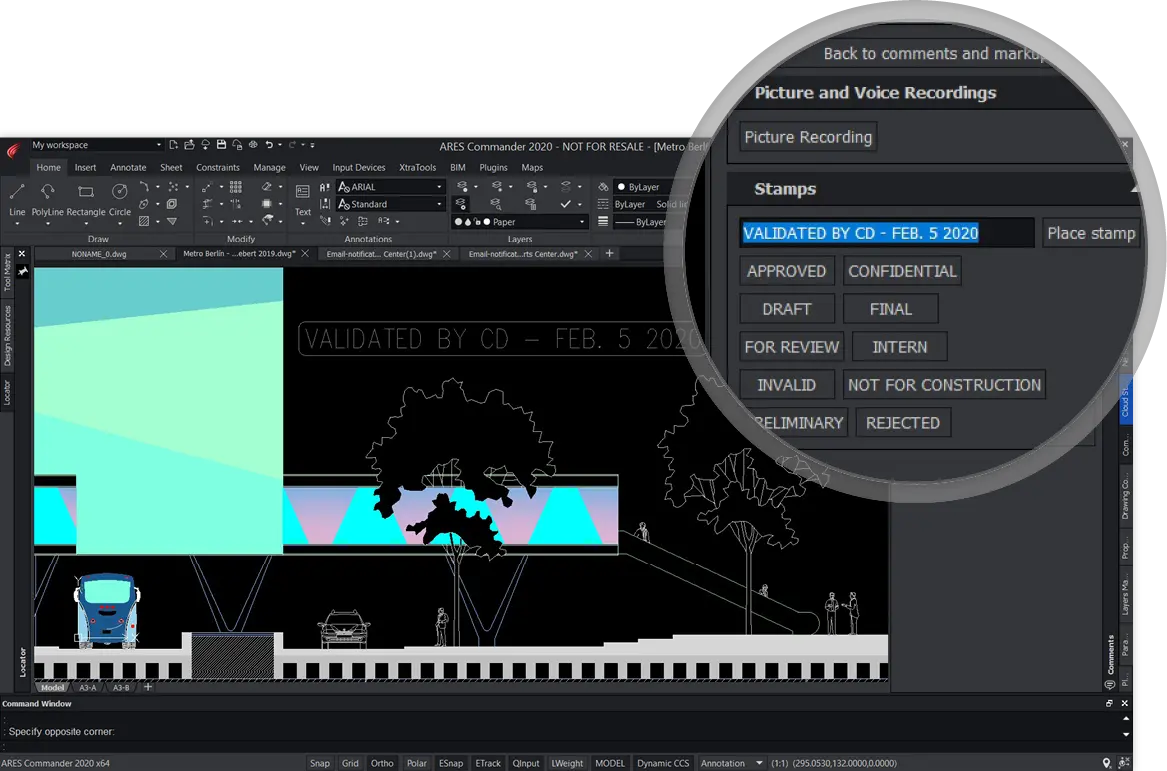
Task: Click the Text annotation tool
Action: tap(303, 199)
